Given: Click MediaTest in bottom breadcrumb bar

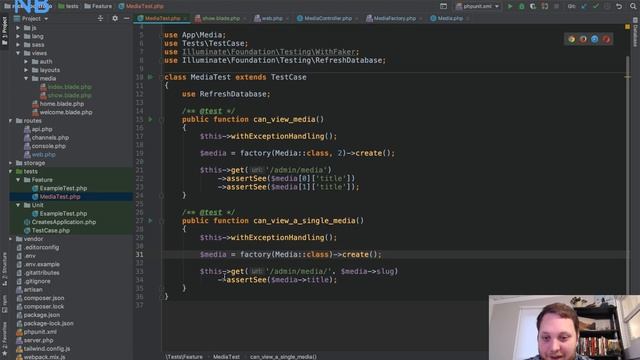Looking at the screenshot, I should pyautogui.click(x=226, y=357).
